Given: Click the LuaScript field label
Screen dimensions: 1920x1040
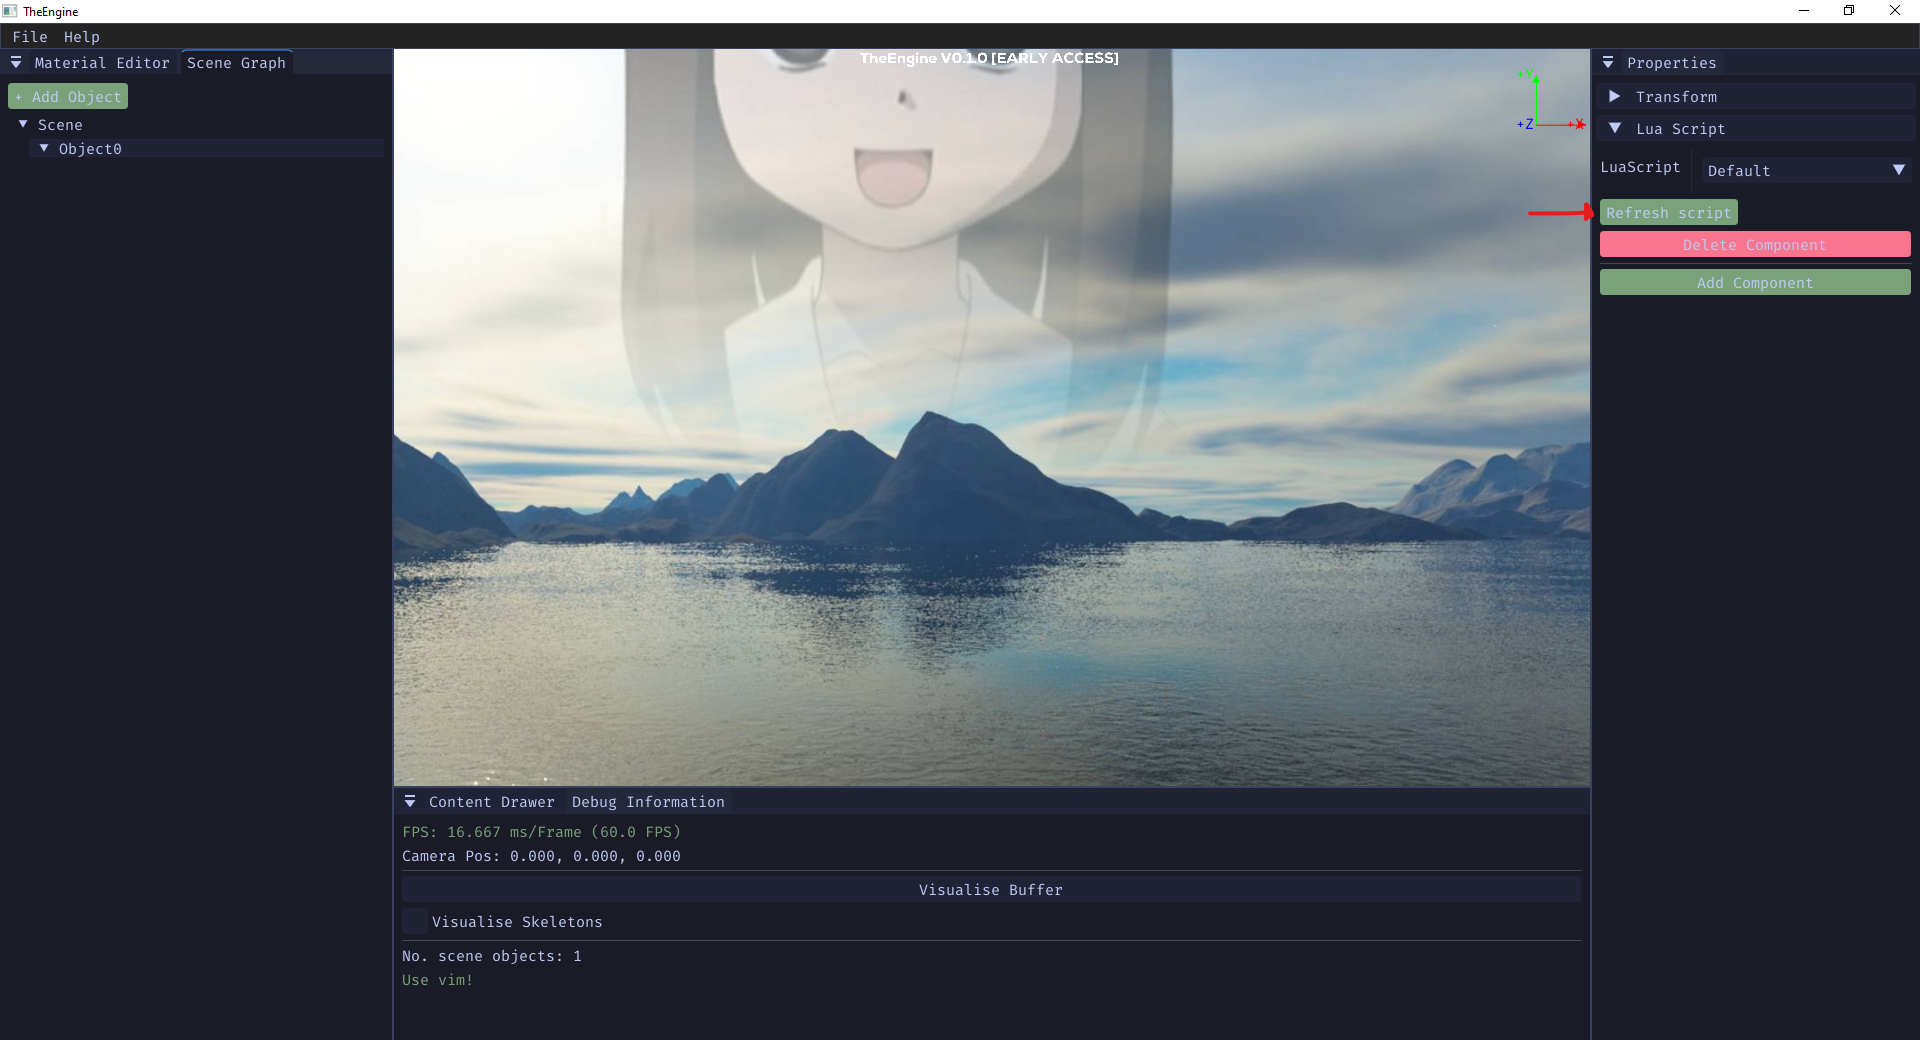Looking at the screenshot, I should point(1640,167).
